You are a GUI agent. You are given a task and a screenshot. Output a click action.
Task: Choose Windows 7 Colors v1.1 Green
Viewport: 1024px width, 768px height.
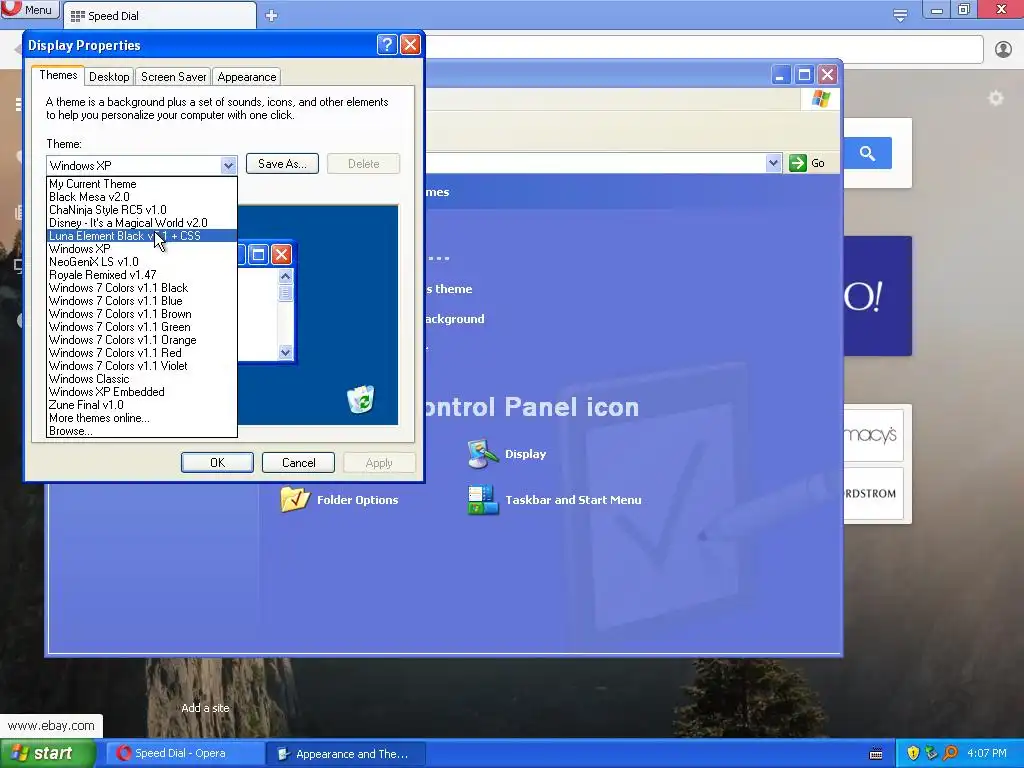click(x=142, y=327)
